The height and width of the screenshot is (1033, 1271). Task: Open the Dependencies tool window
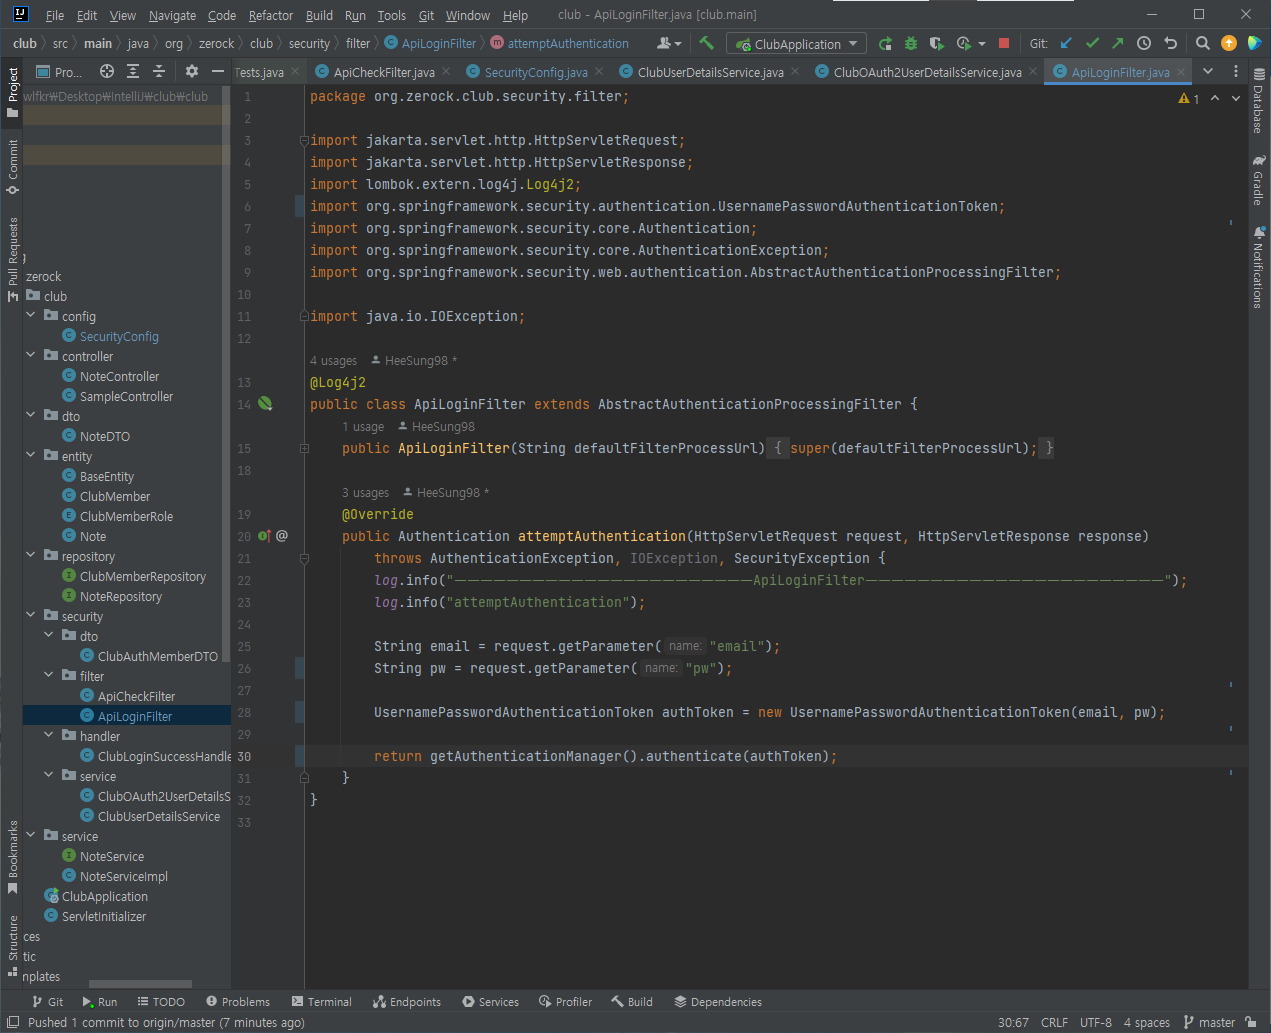[718, 1001]
